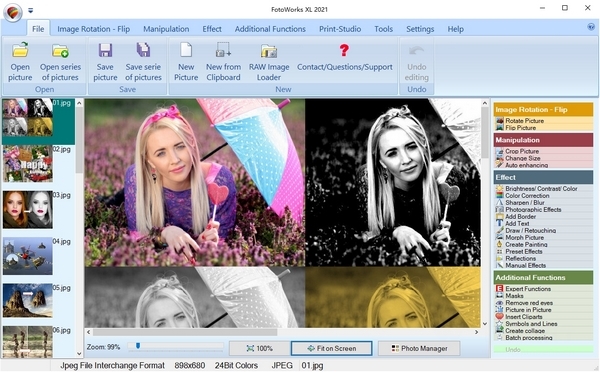Open series of pictures

pyautogui.click(x=60, y=61)
